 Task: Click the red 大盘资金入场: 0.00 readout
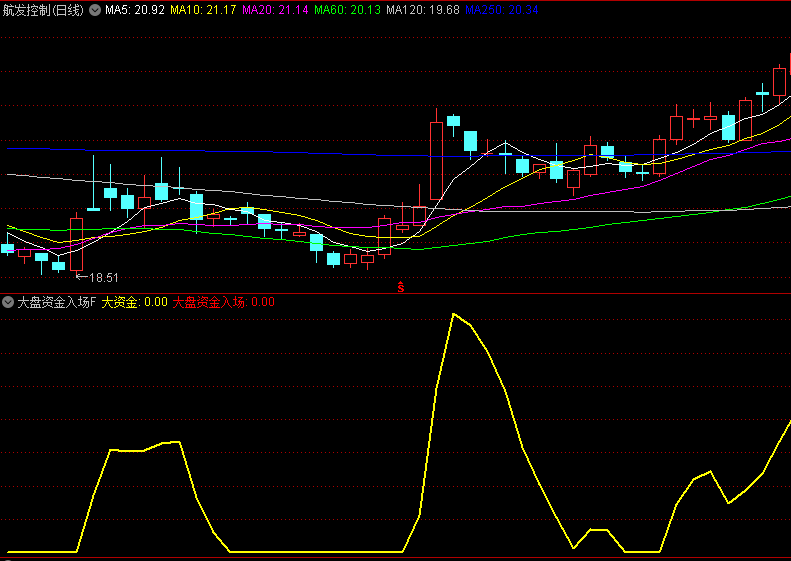pos(223,301)
